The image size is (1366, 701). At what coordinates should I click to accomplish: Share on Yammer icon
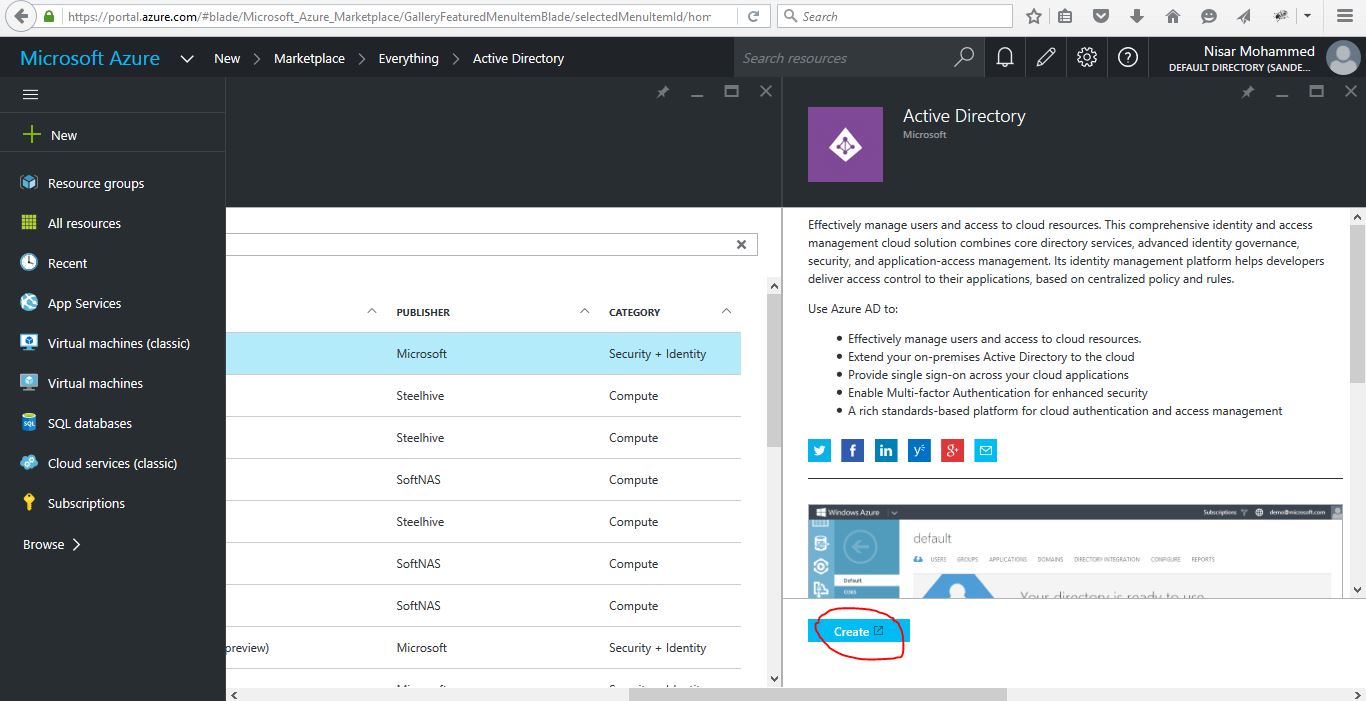919,451
